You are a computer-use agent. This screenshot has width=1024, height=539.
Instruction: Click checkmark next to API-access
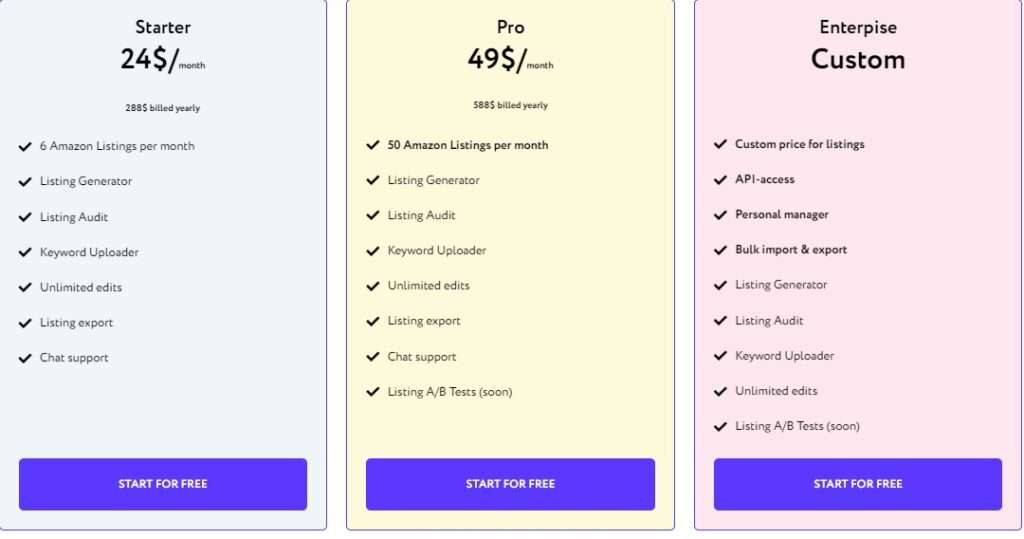tap(720, 180)
